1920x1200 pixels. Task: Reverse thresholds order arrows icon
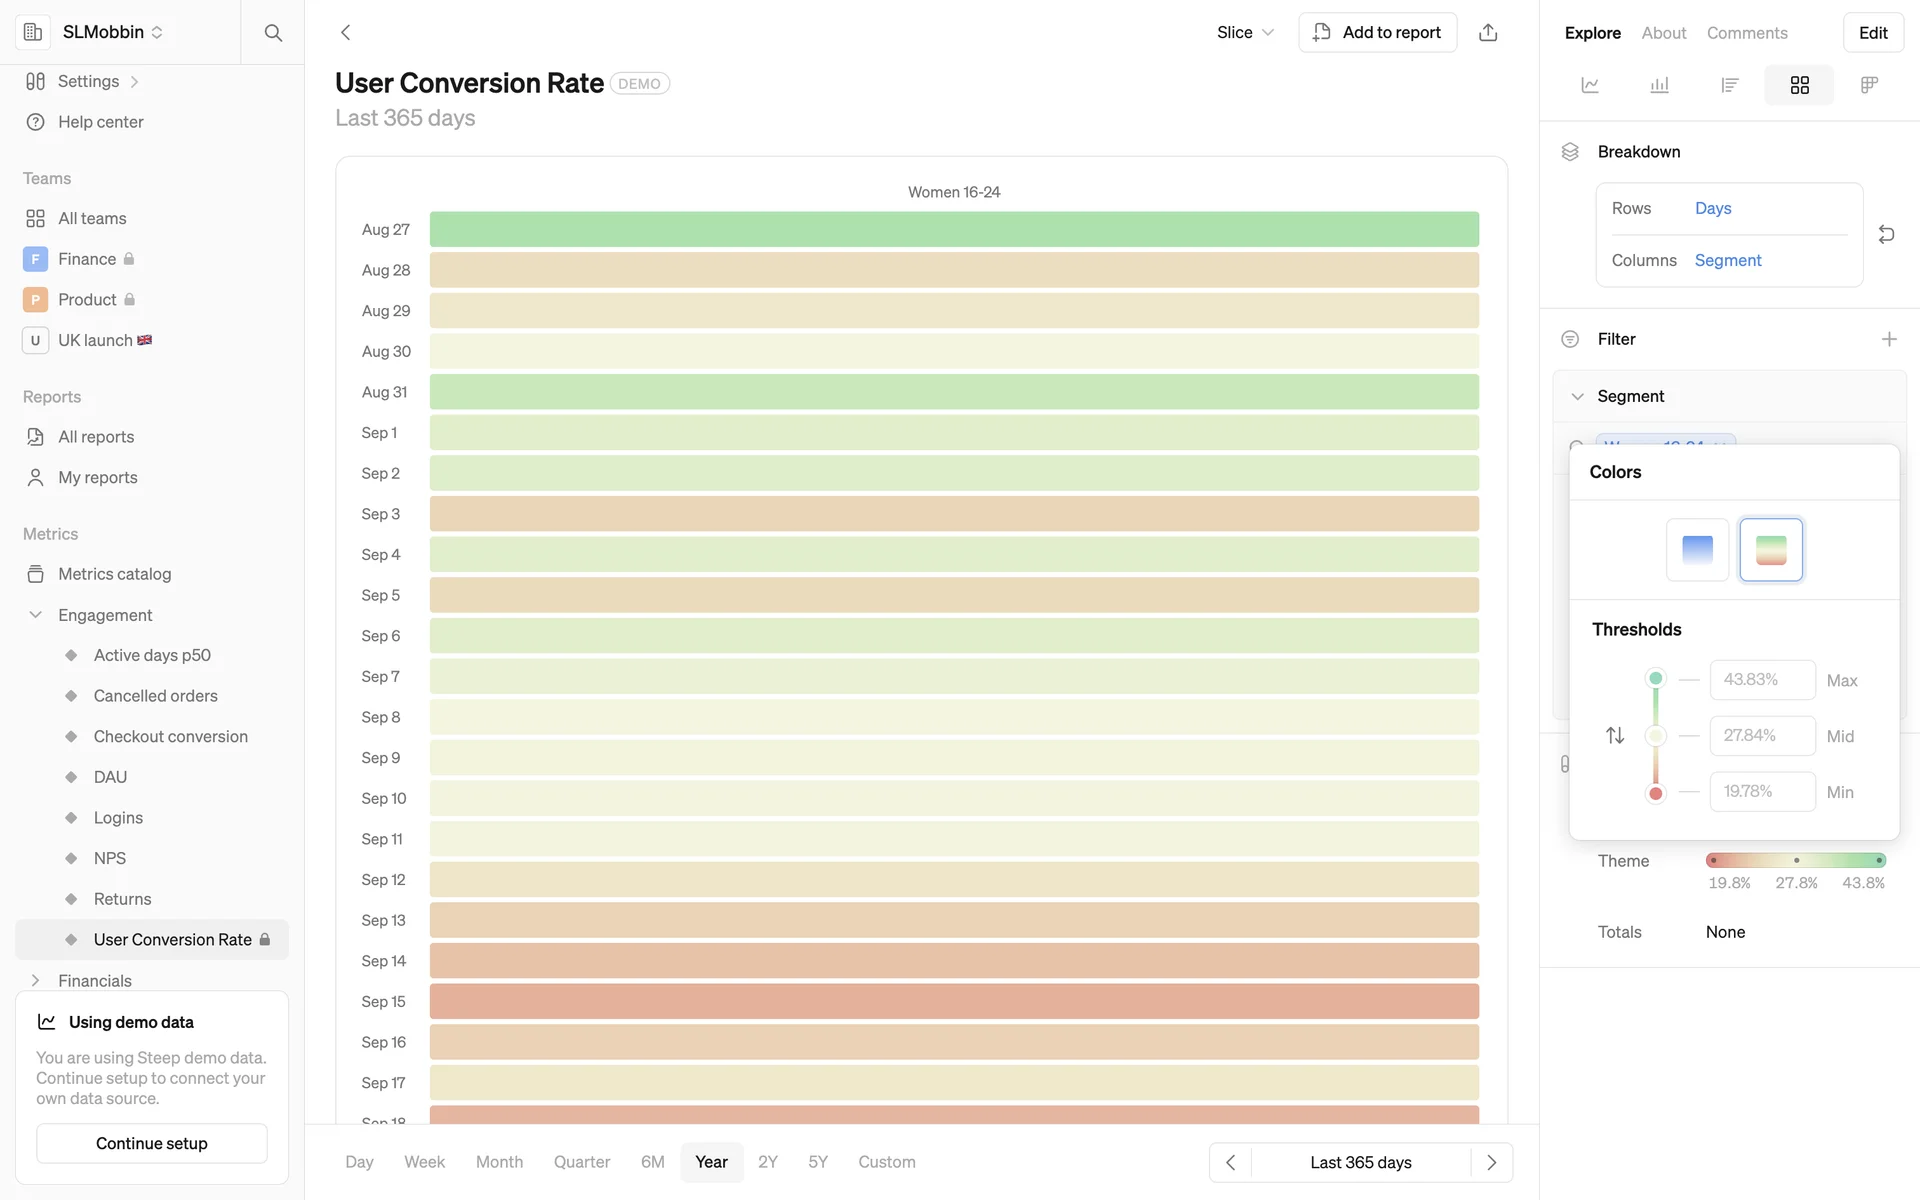tap(1615, 736)
